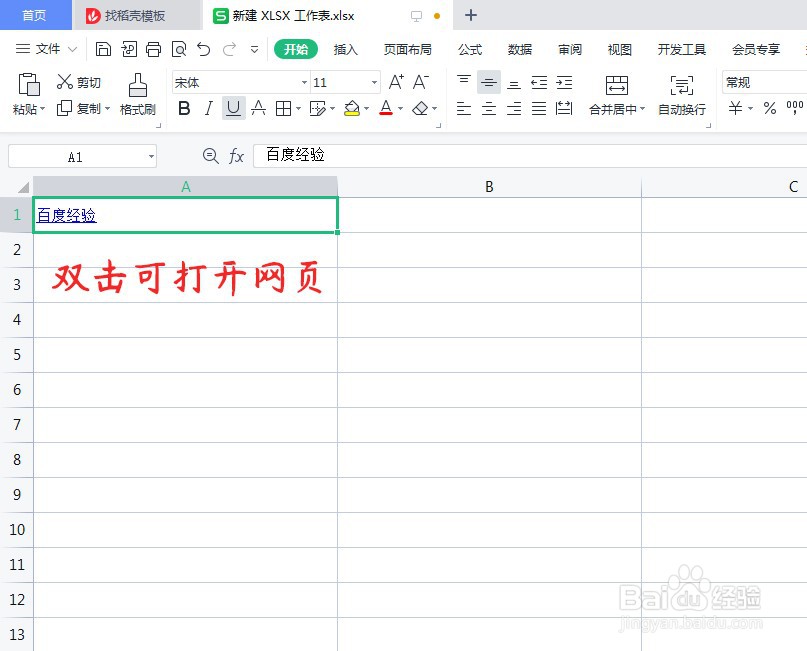Open the font name (宋体) dropdown
The width and height of the screenshot is (807, 651).
[304, 82]
